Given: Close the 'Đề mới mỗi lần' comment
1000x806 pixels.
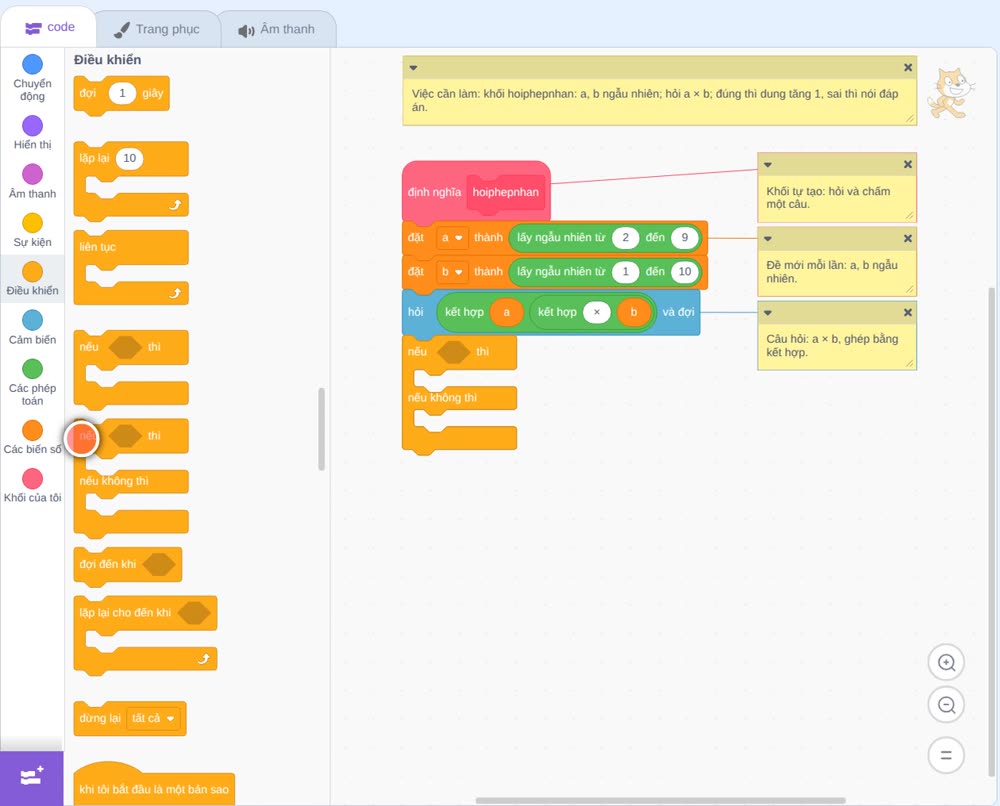Looking at the screenshot, I should pyautogui.click(x=908, y=238).
